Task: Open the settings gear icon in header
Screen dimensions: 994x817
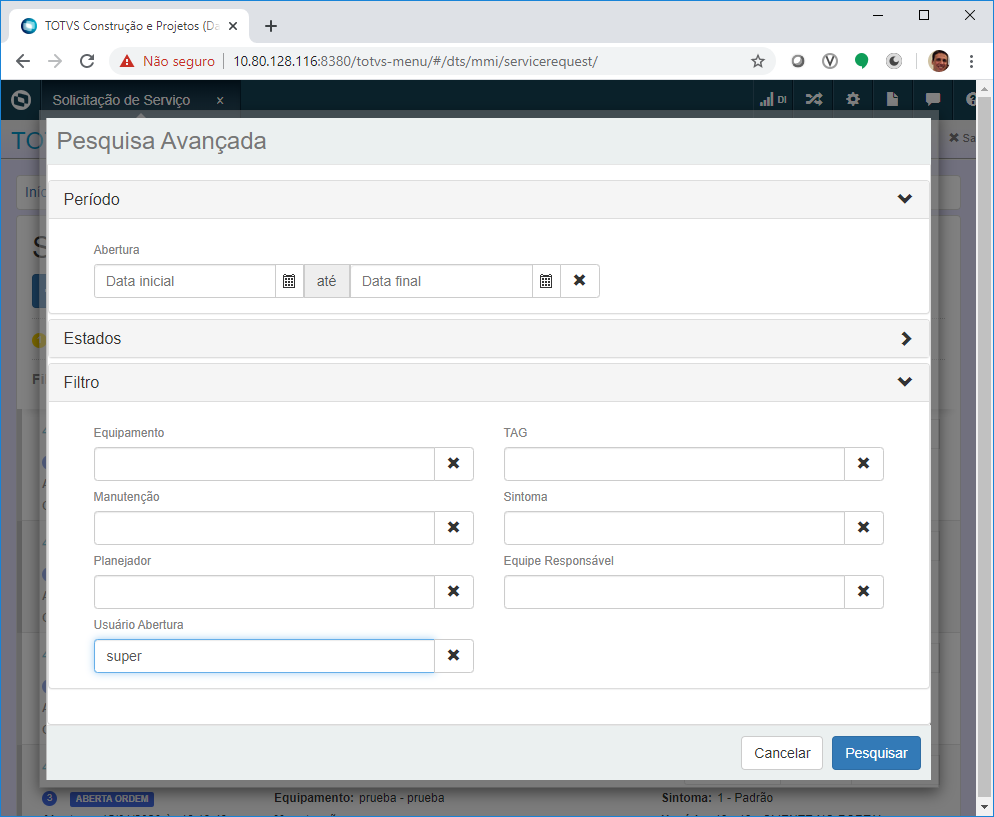Action: (853, 100)
